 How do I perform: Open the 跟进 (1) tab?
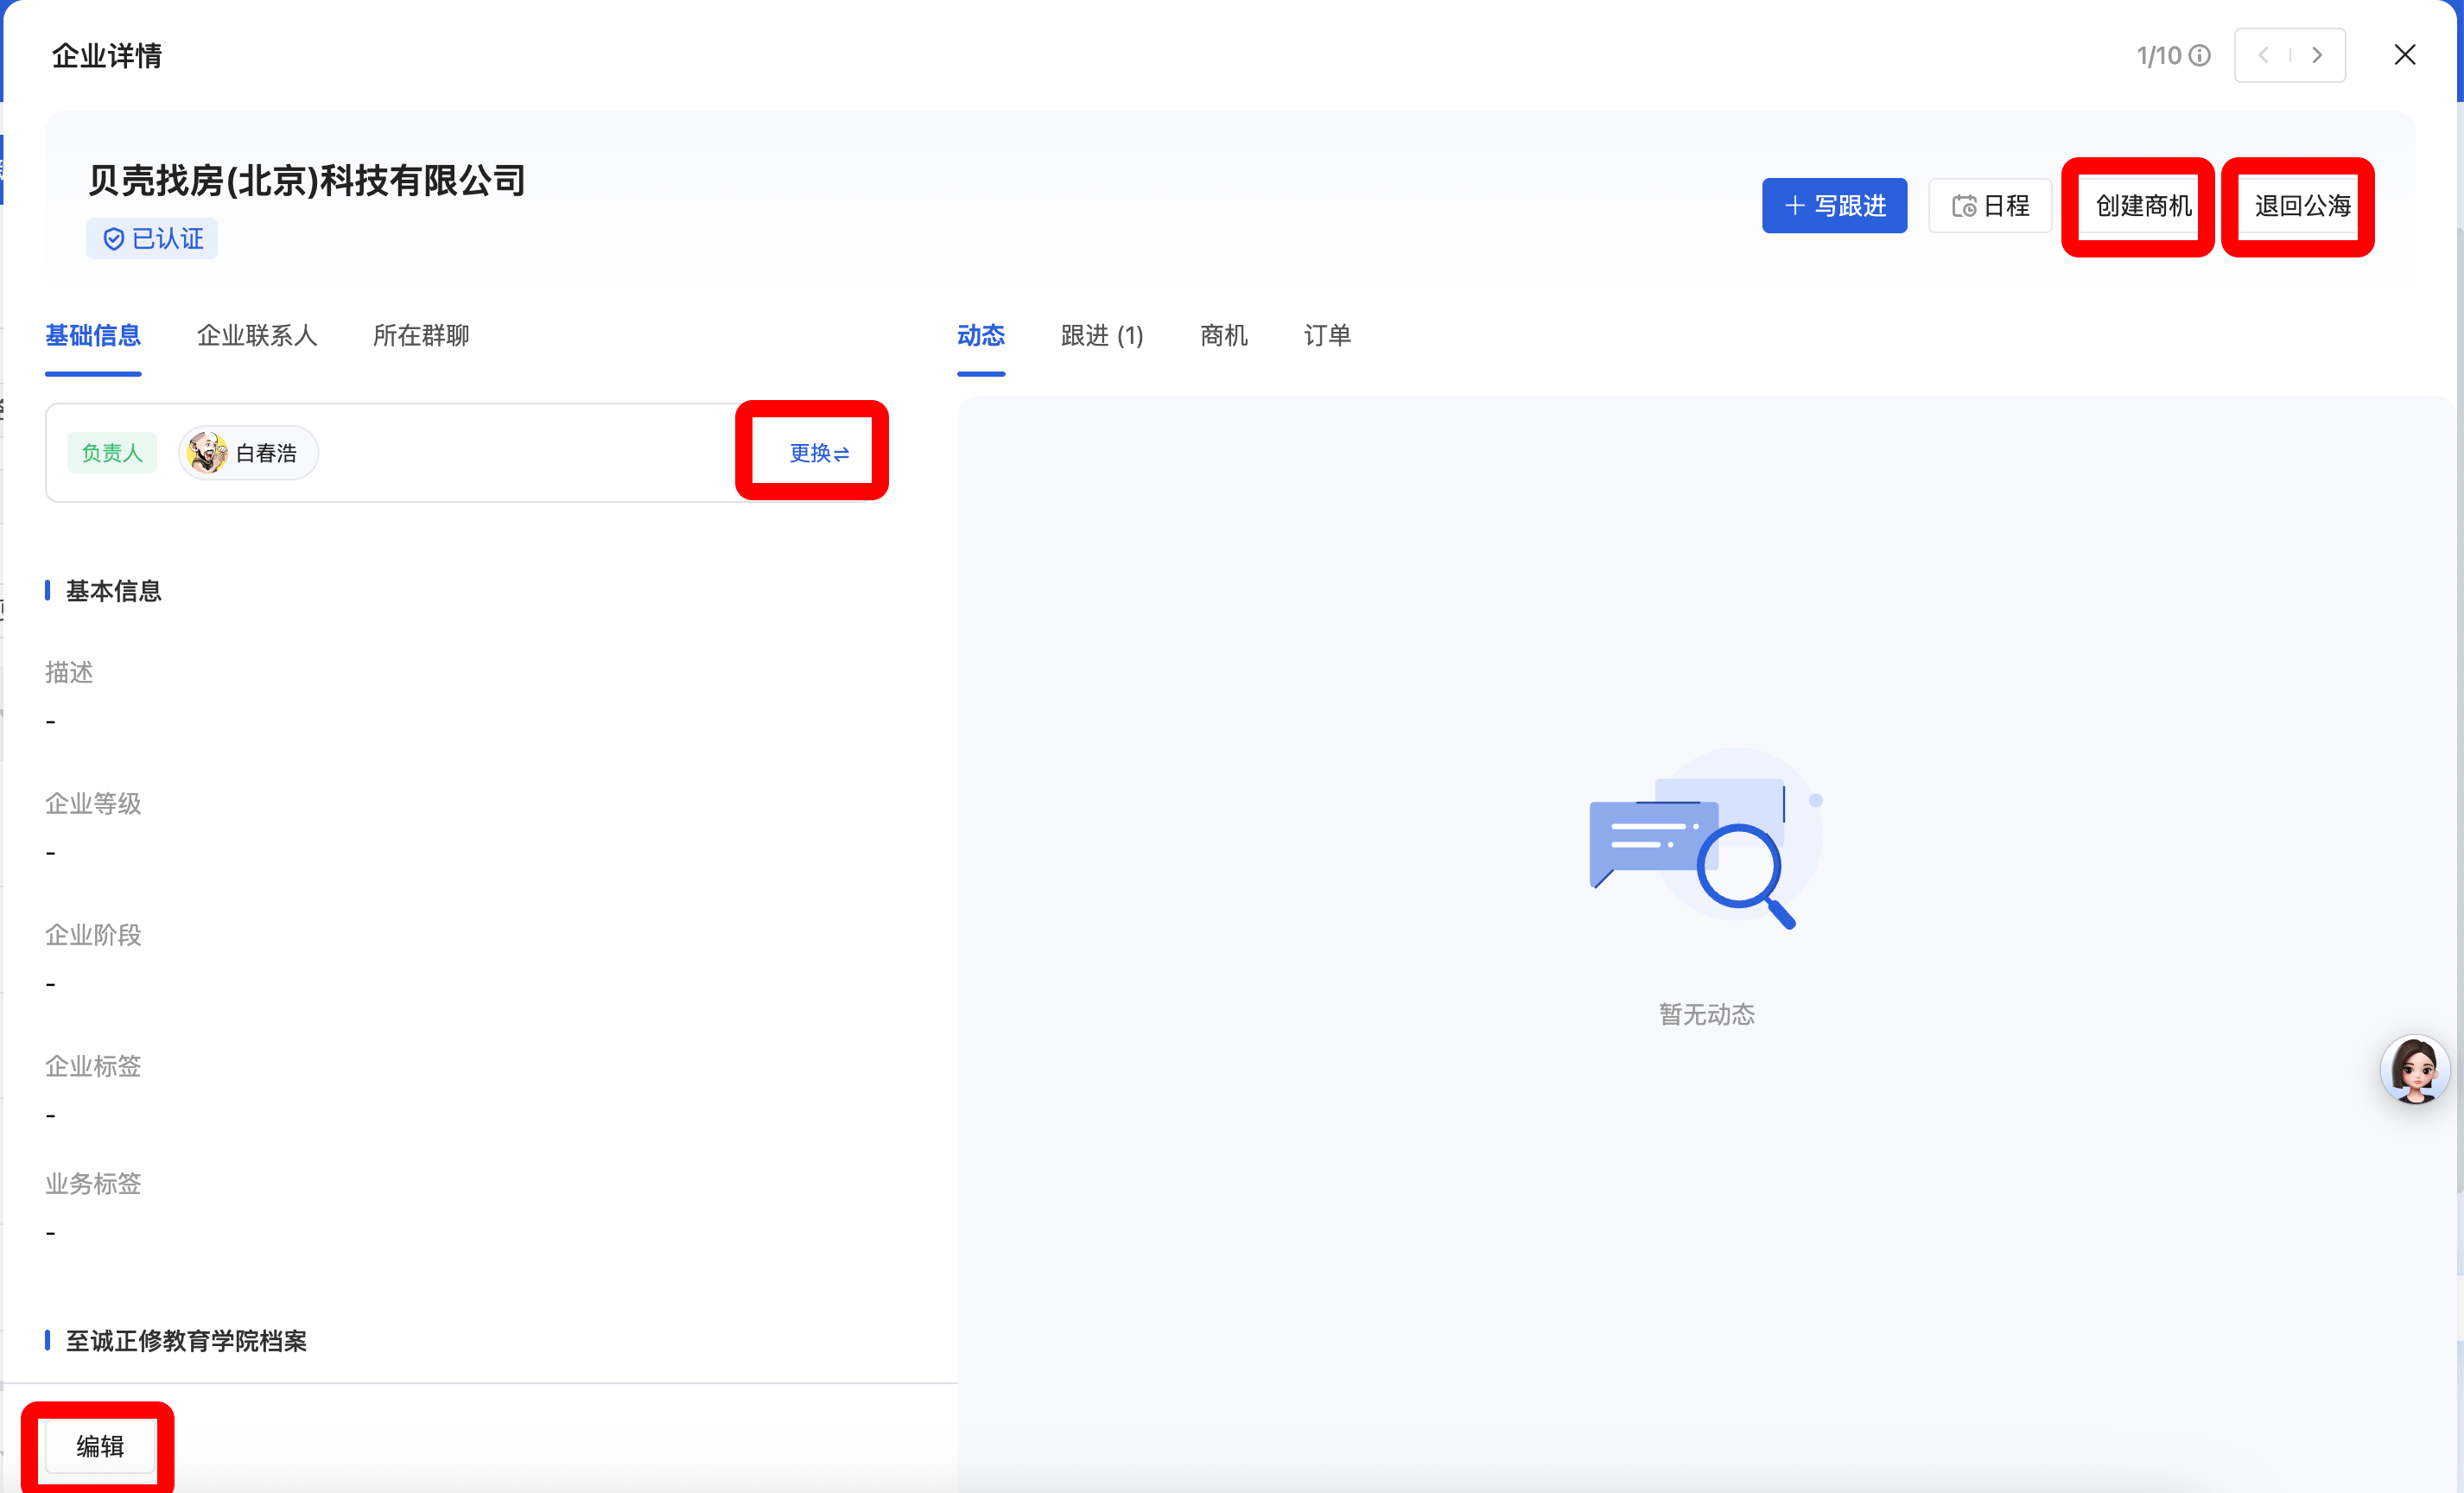tap(1102, 336)
